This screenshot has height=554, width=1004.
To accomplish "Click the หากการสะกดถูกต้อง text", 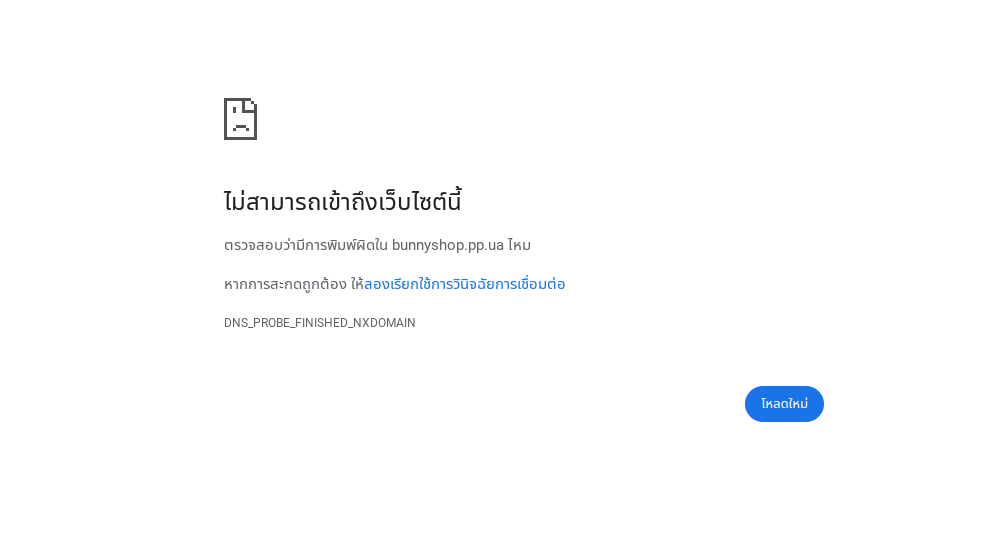I will [x=285, y=284].
